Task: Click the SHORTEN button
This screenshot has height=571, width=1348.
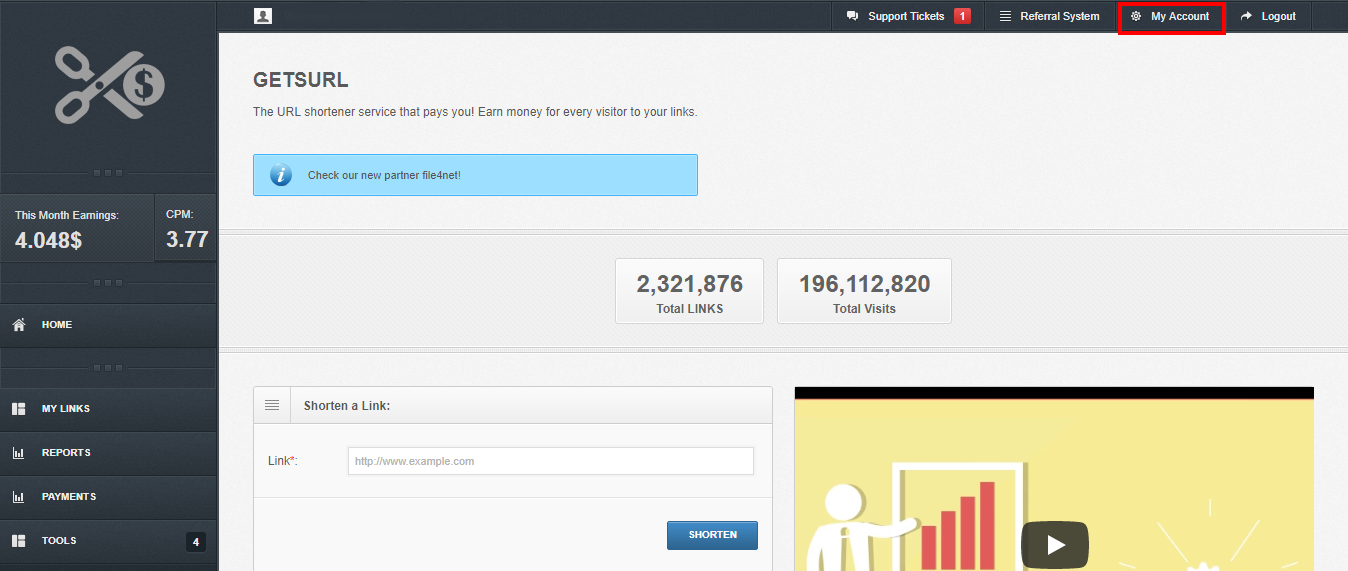Action: point(712,535)
